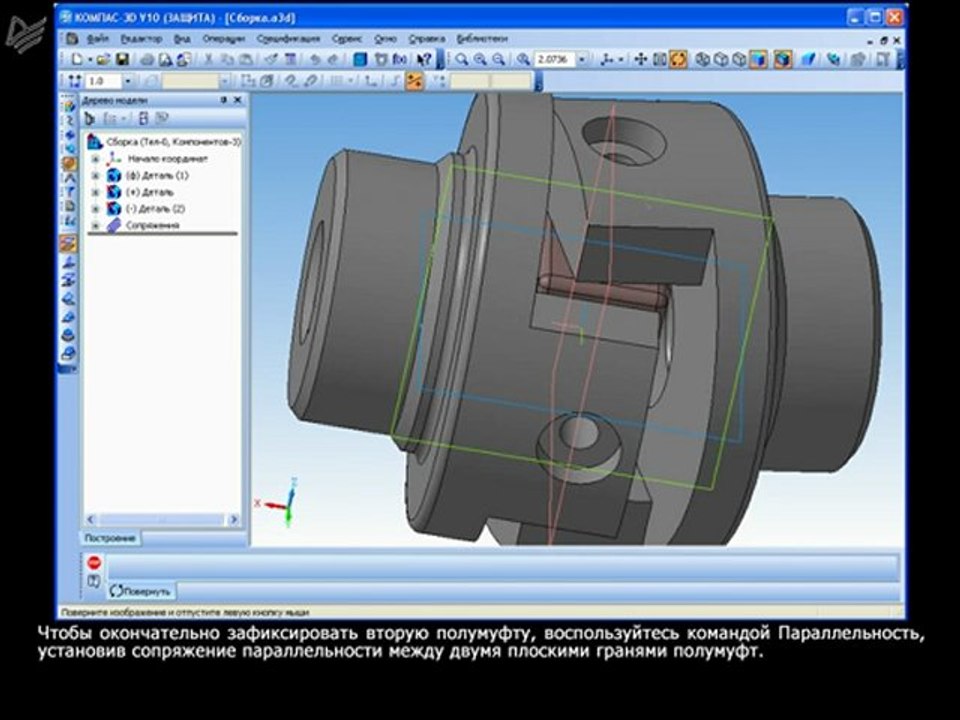Open the blue Library Manager icon
Image resolution: width=960 pixels, height=720 pixels.
point(361,59)
